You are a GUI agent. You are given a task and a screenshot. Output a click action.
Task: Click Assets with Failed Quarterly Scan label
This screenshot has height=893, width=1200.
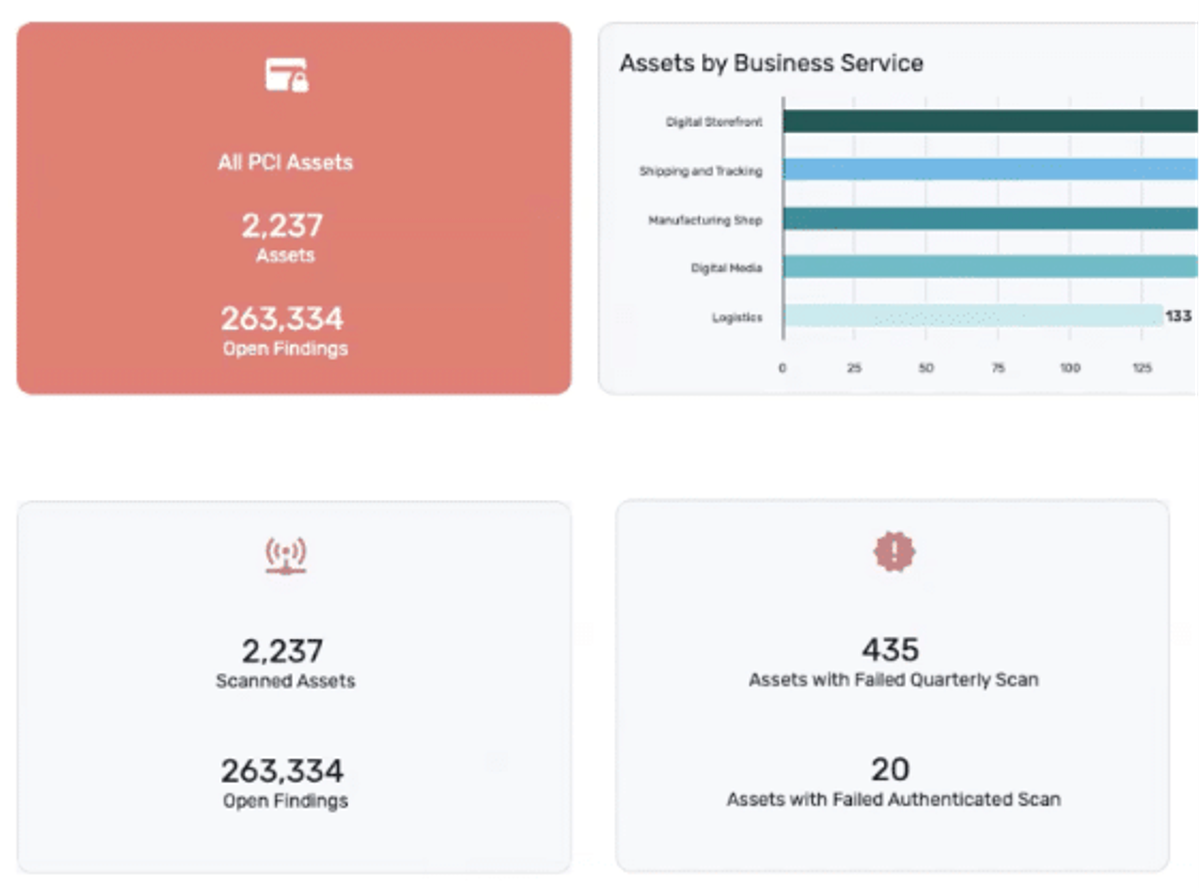point(894,680)
